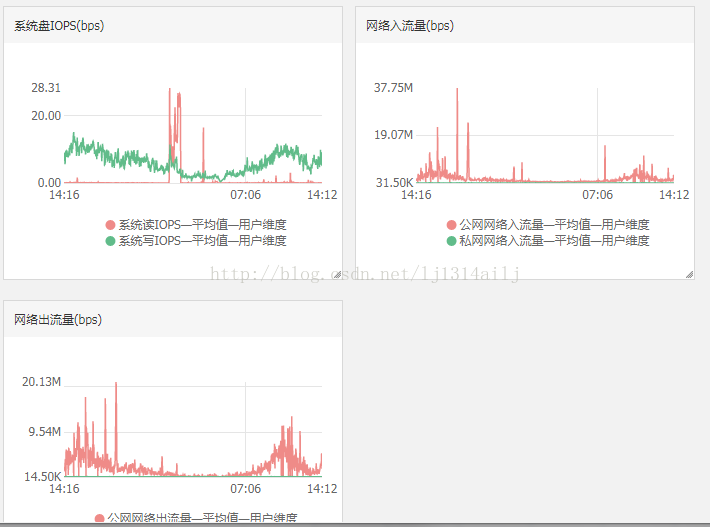Hide the 私网网络入流量—平均值 series via legend text
This screenshot has height=527, width=710.
click(x=554, y=241)
